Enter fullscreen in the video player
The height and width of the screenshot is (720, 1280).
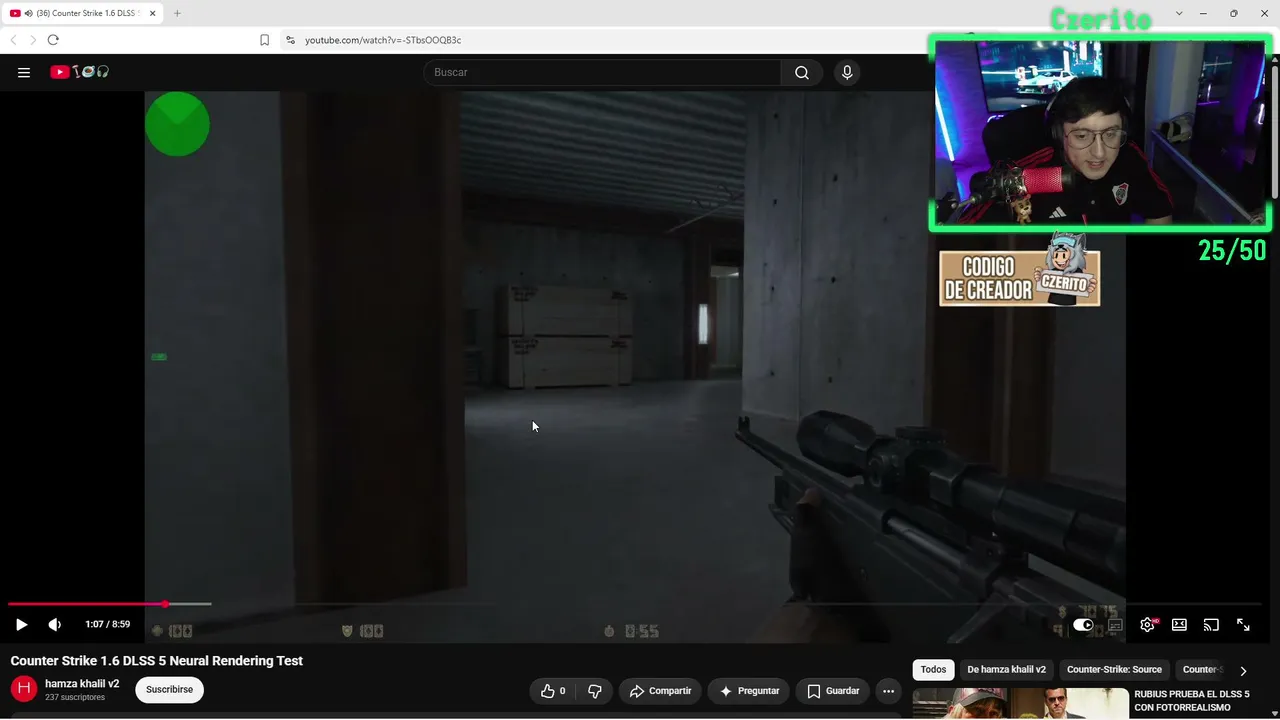pos(1243,625)
